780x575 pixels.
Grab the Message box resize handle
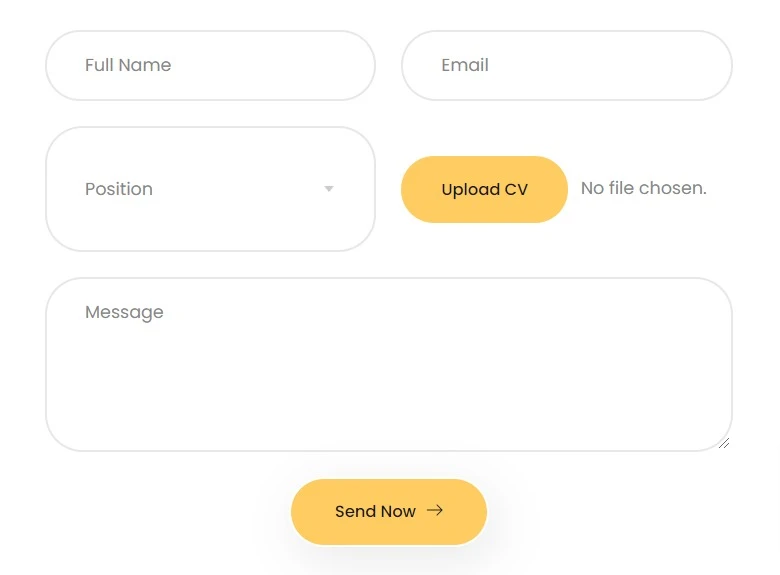pos(724,443)
